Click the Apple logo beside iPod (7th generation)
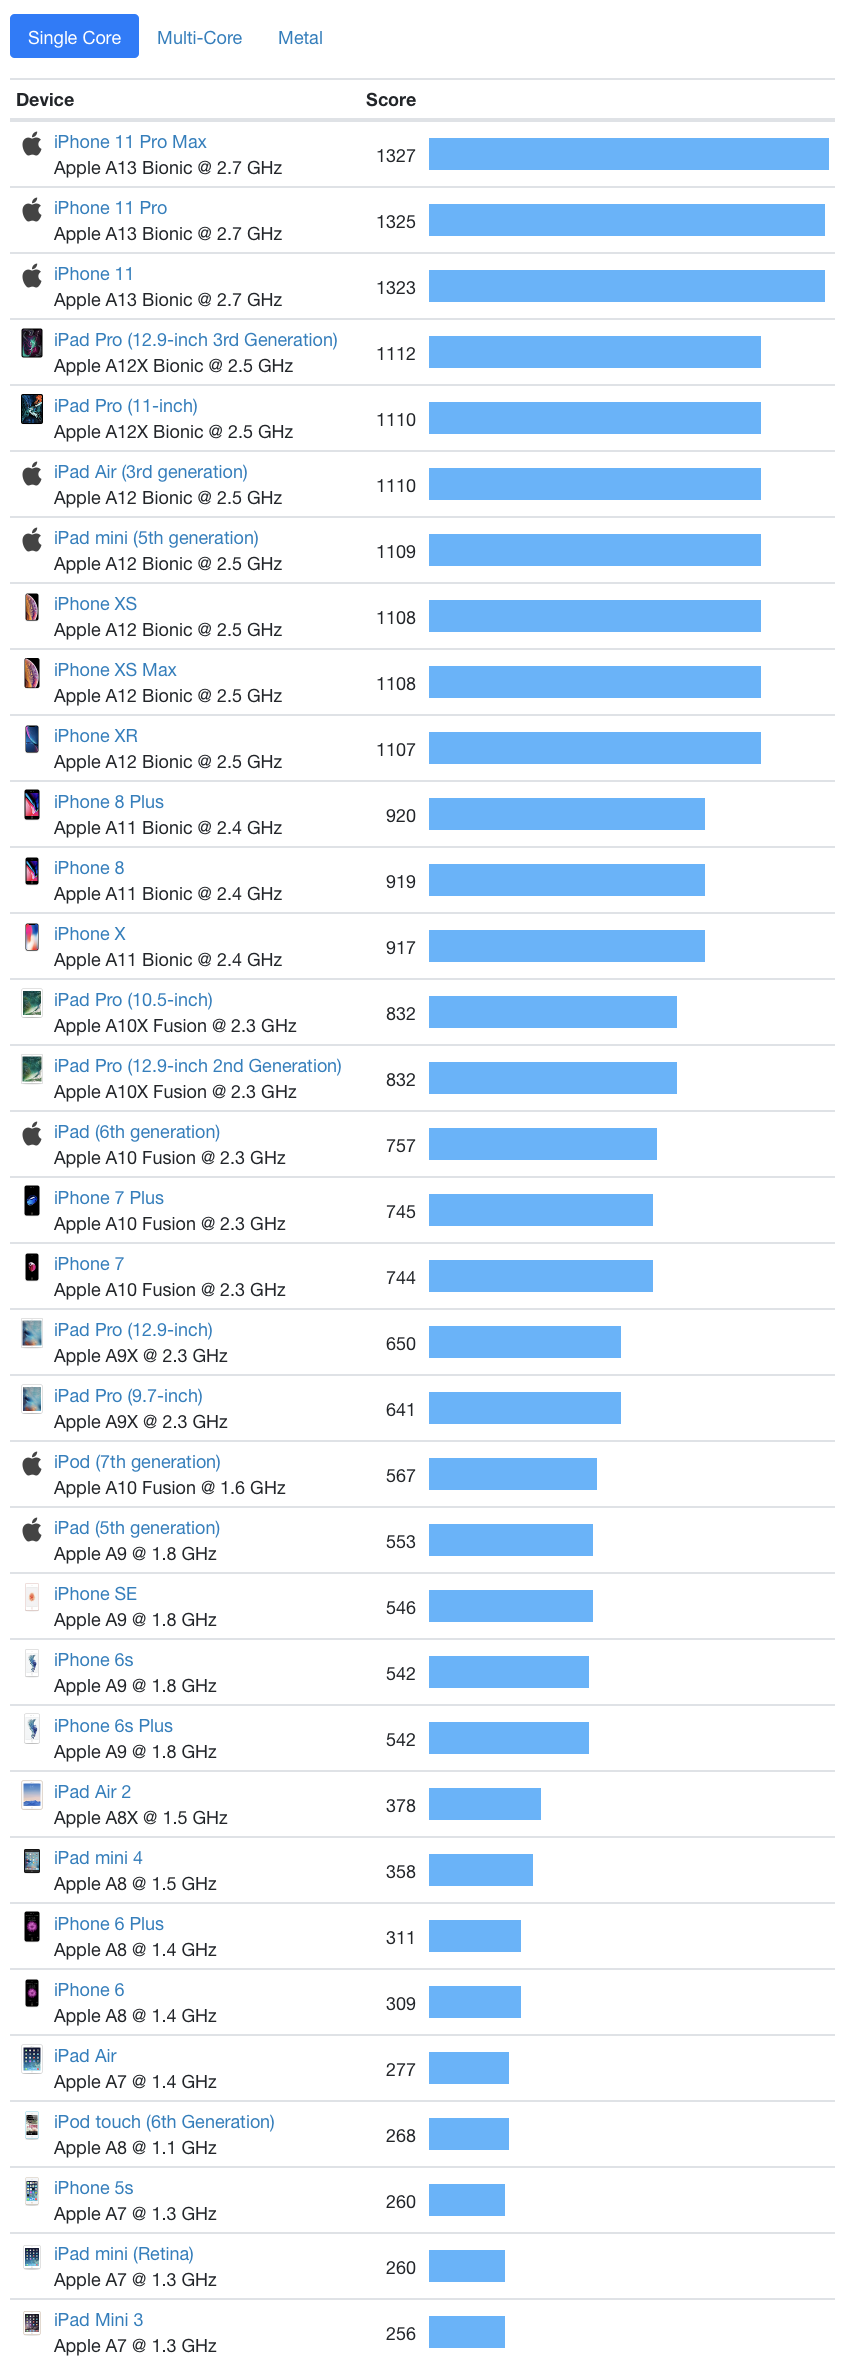This screenshot has height=2370, width=850. point(32,1464)
